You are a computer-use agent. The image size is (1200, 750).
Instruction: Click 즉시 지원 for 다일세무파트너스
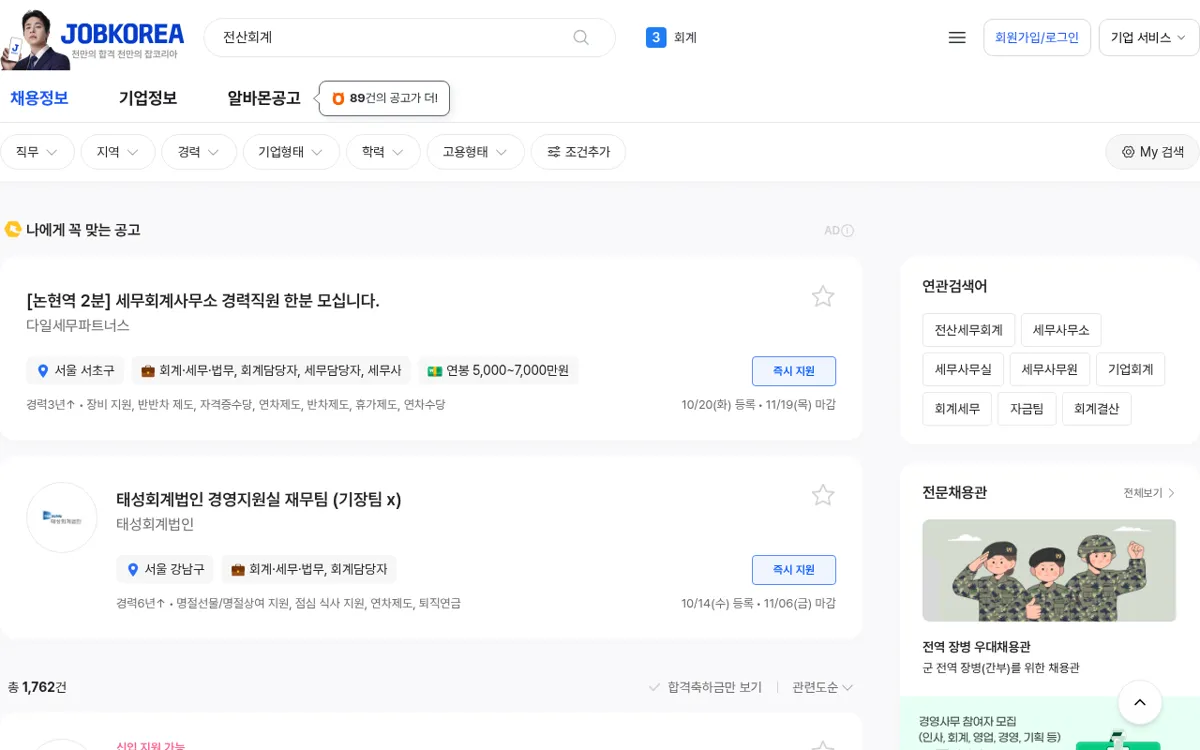(x=794, y=371)
